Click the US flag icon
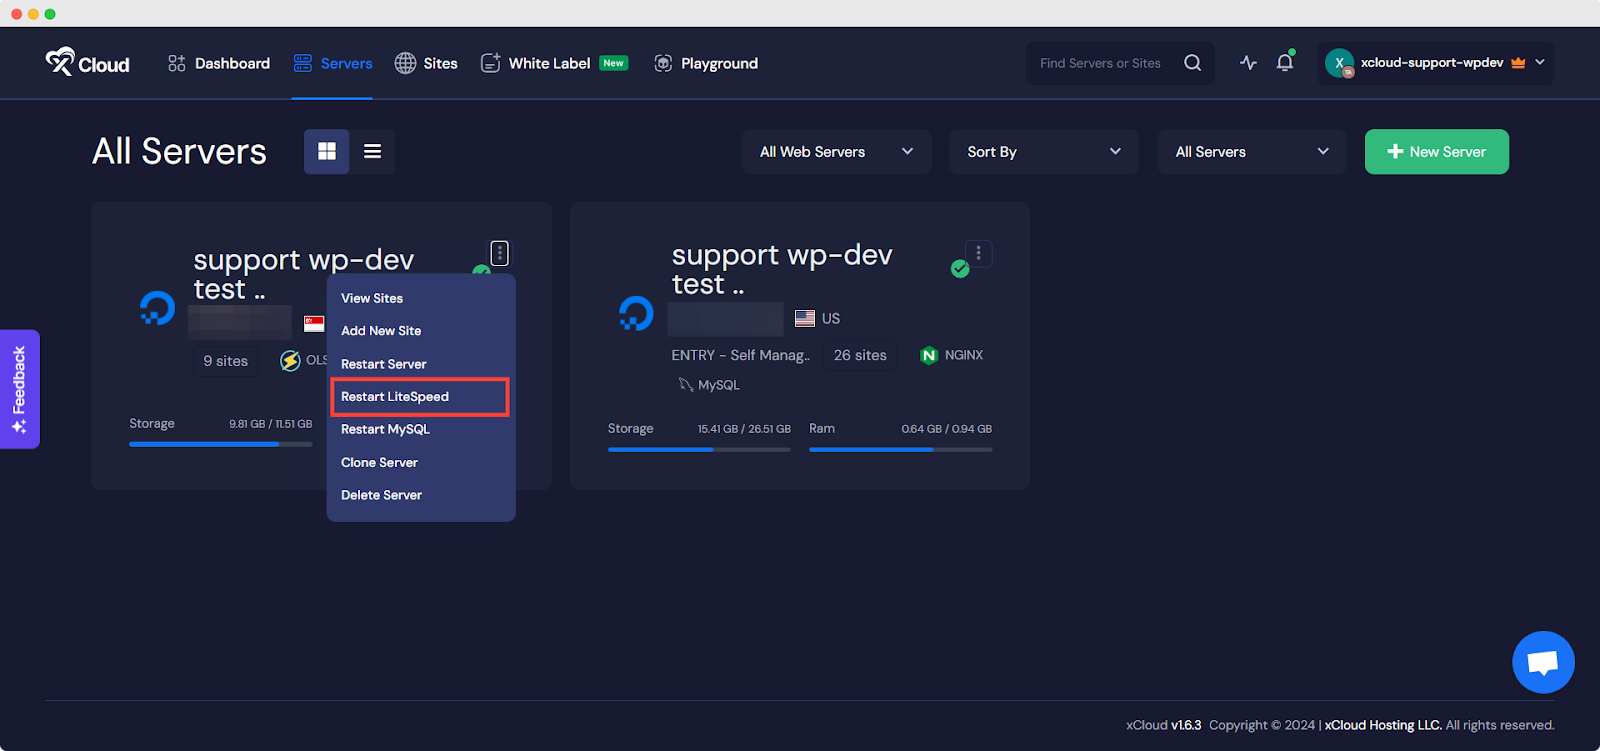The height and width of the screenshot is (751, 1600). tap(805, 318)
